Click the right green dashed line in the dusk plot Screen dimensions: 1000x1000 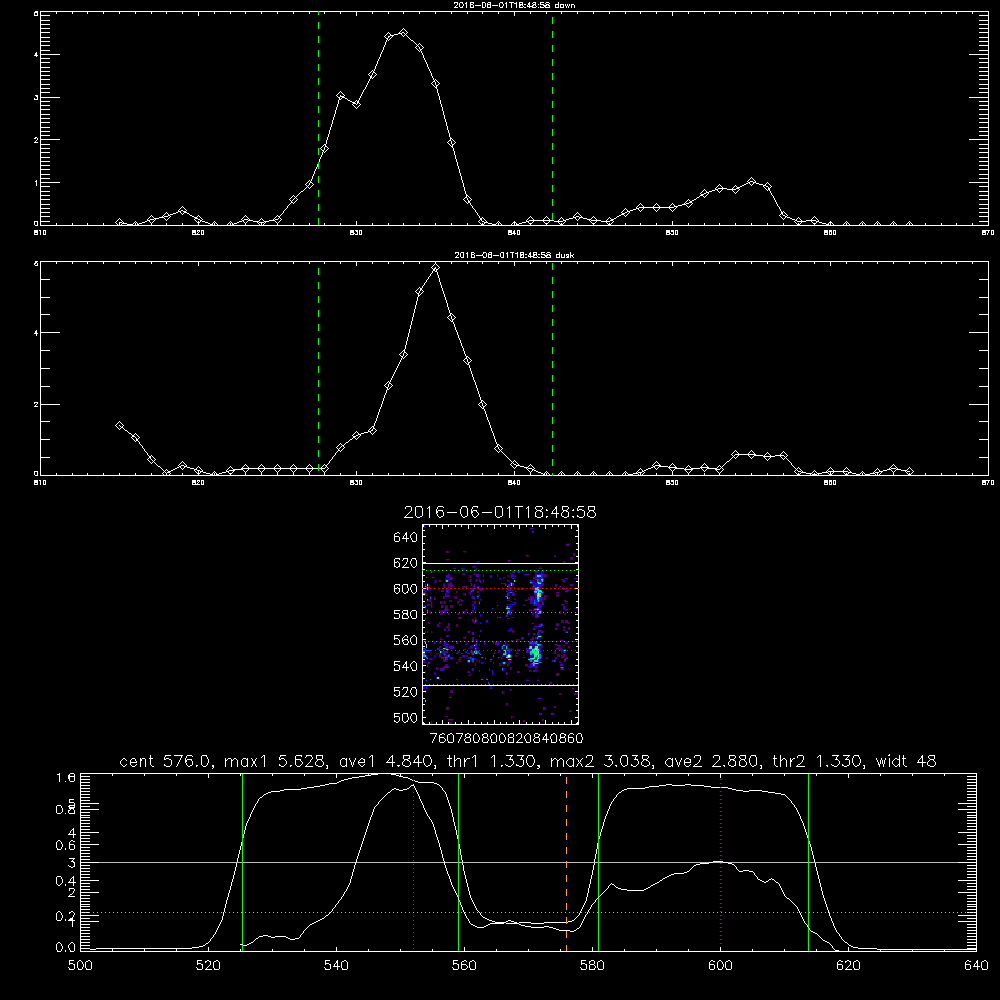[x=552, y=368]
